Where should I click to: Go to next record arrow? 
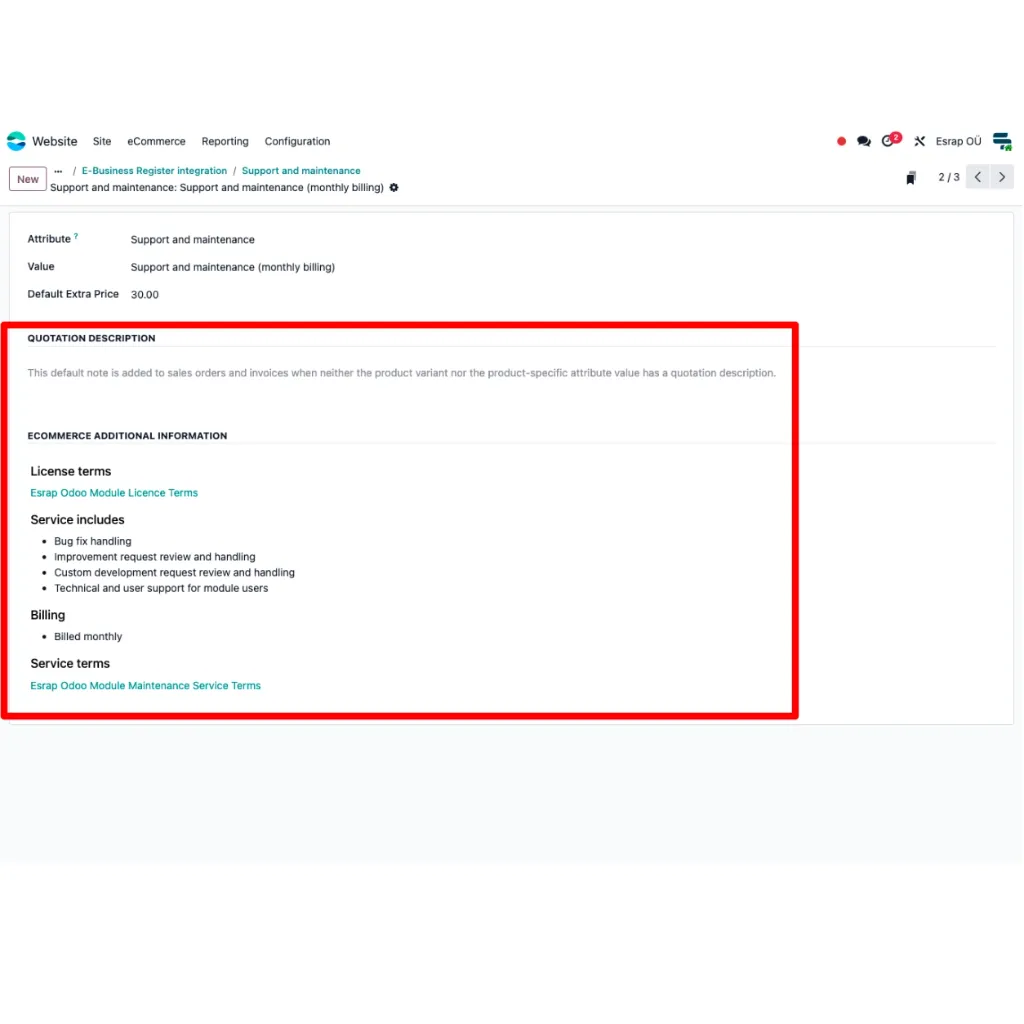point(1002,177)
